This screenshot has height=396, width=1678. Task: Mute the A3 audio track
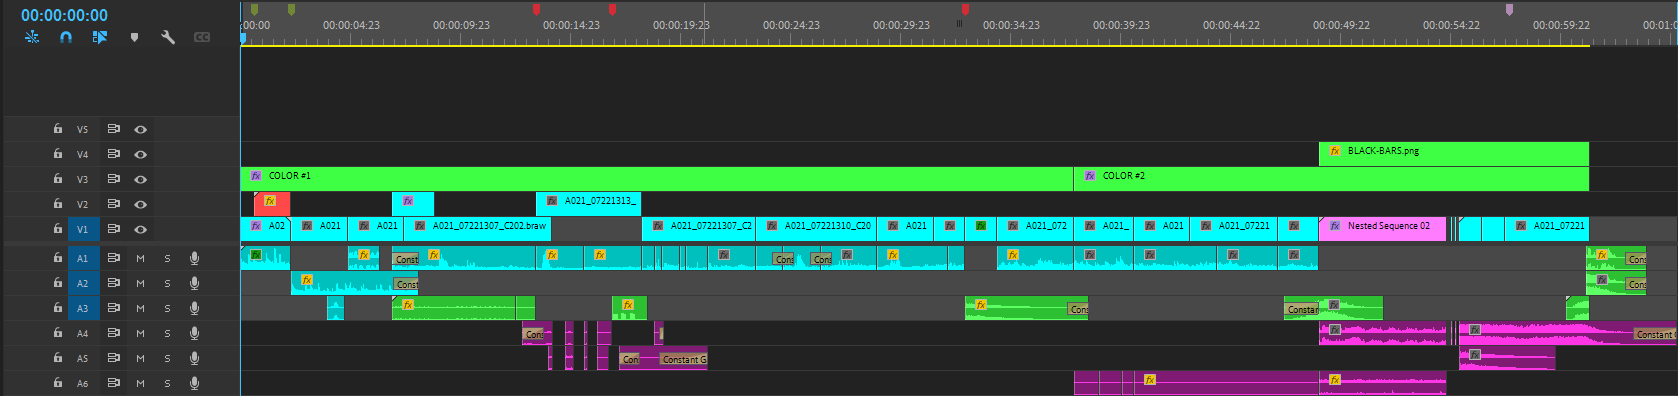point(141,308)
